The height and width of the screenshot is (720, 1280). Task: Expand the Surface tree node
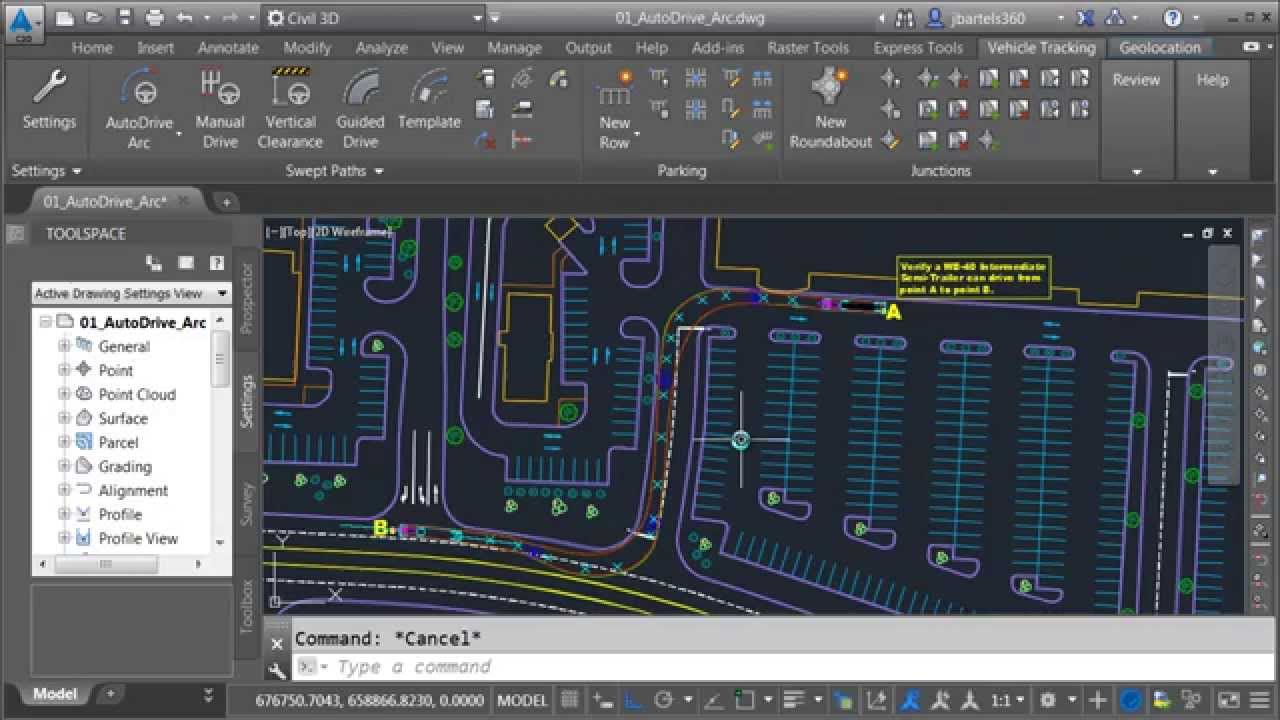64,418
